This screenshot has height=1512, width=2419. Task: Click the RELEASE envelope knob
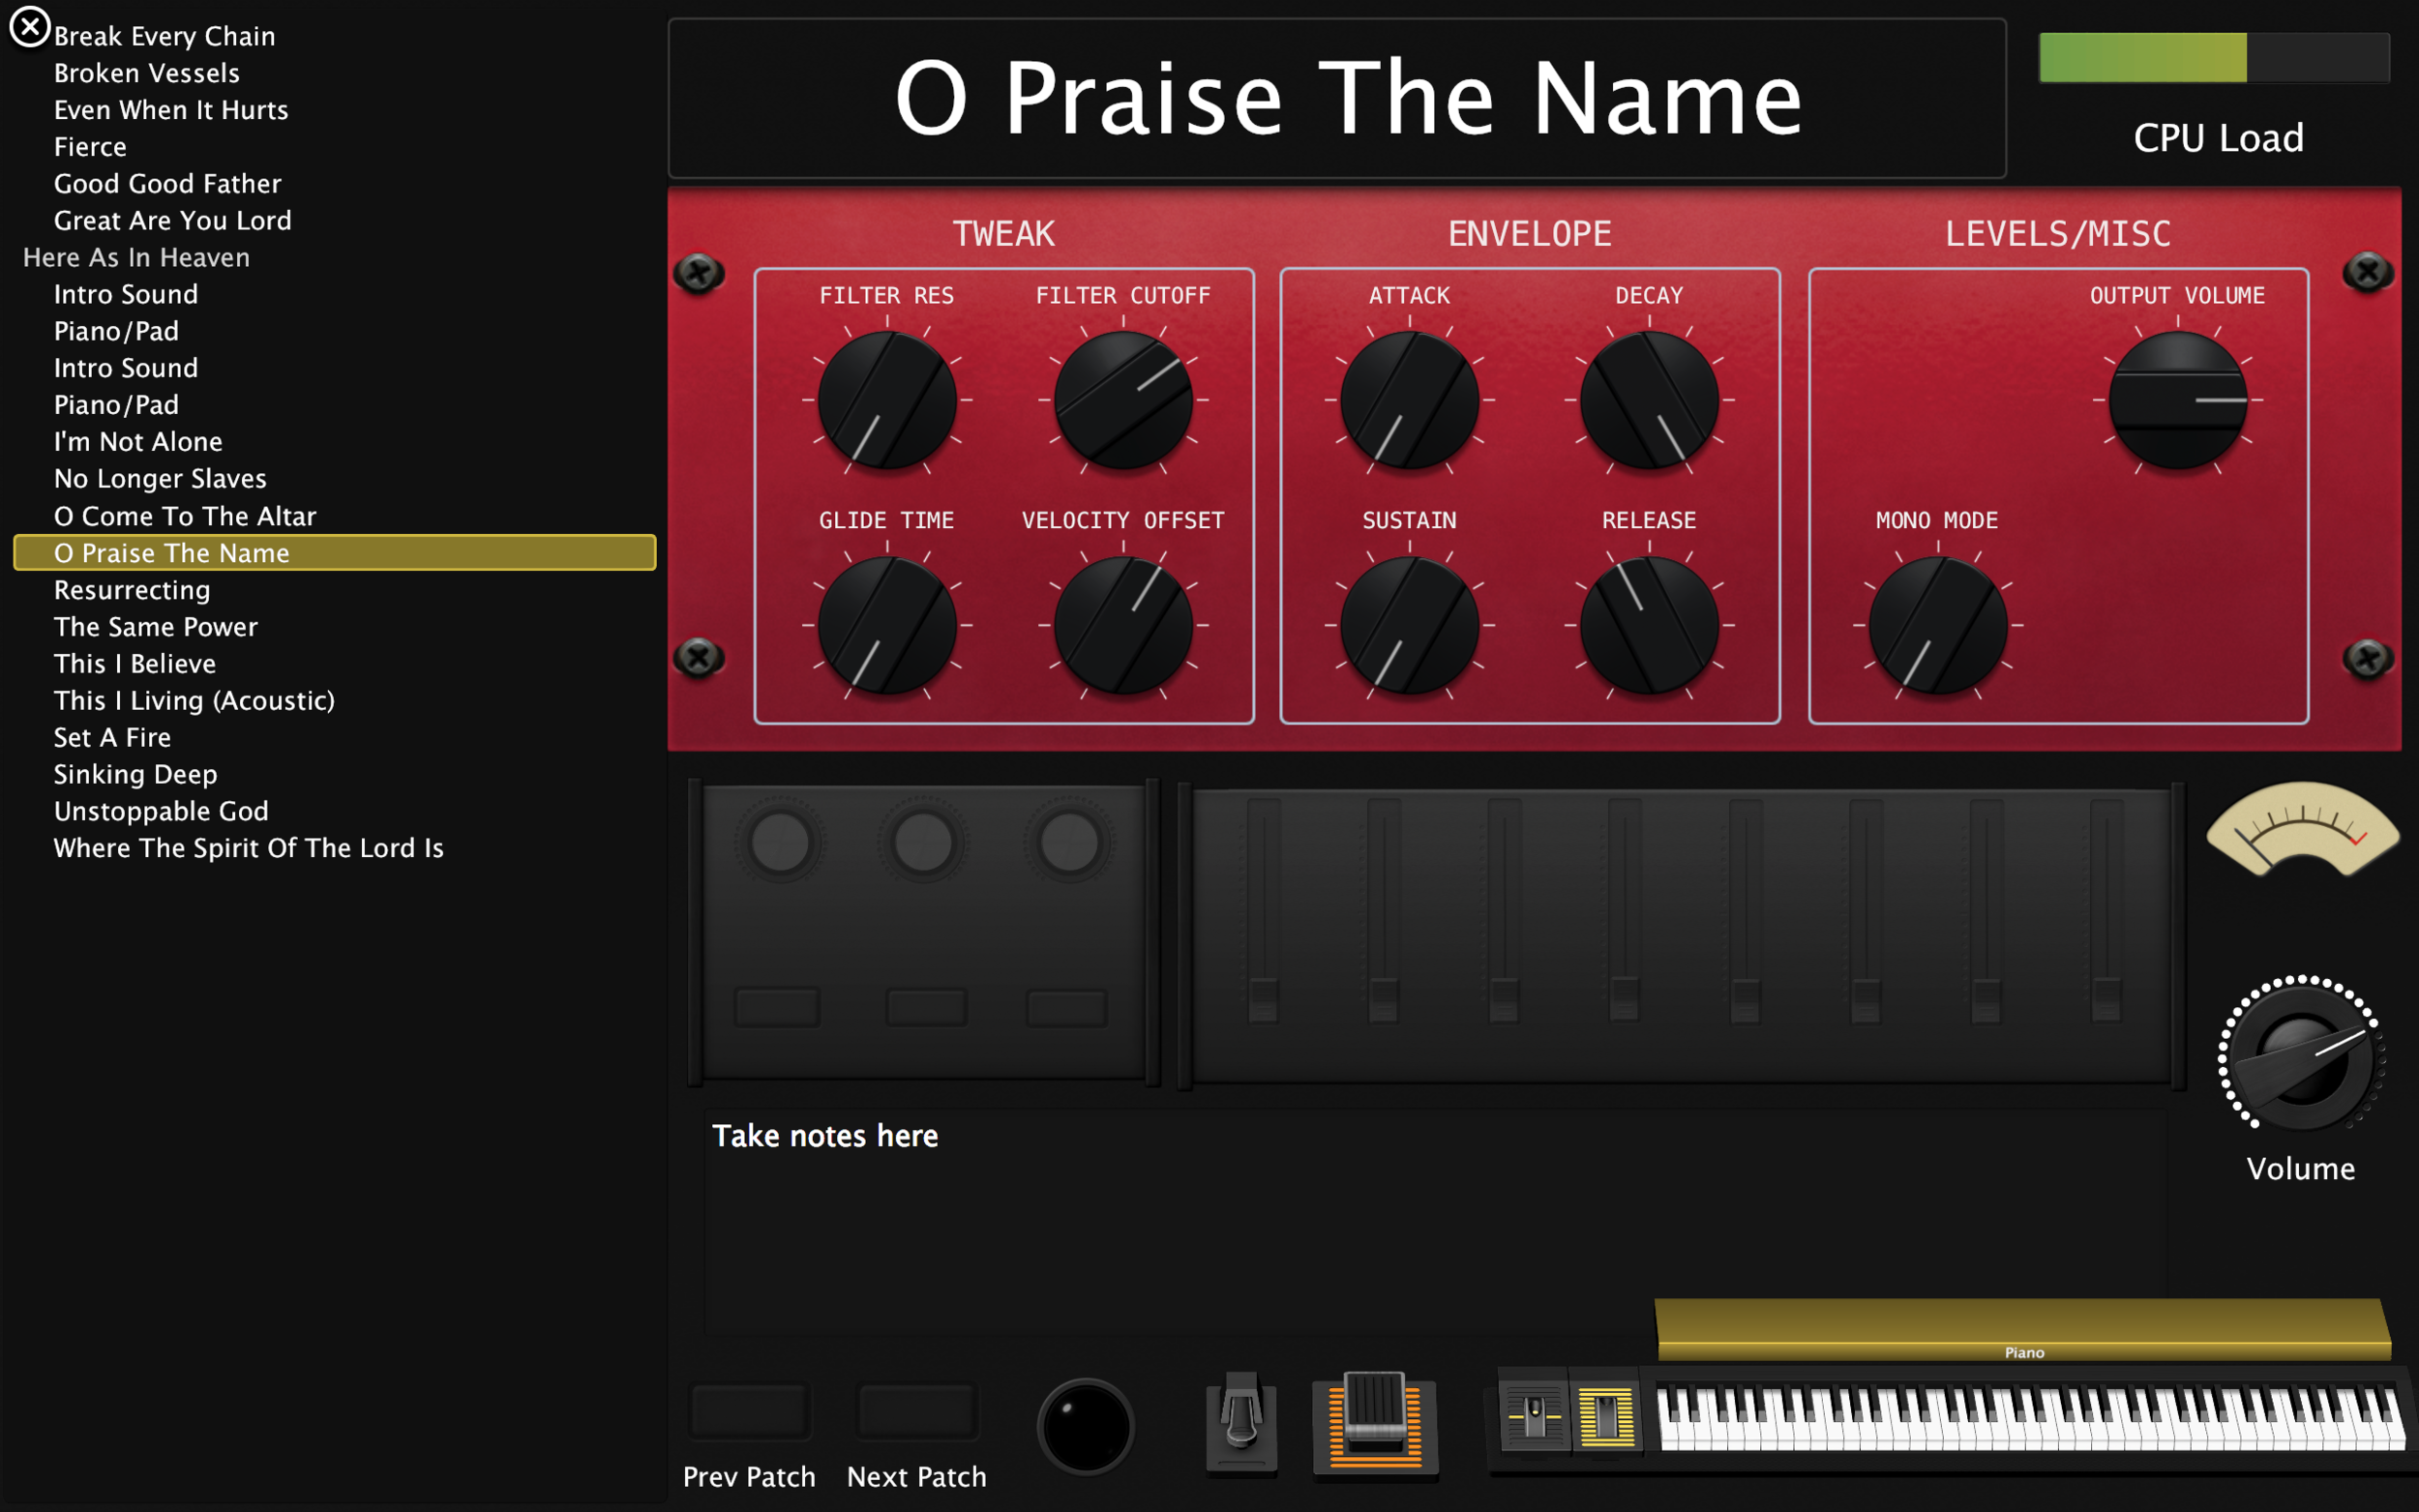[x=1650, y=625]
